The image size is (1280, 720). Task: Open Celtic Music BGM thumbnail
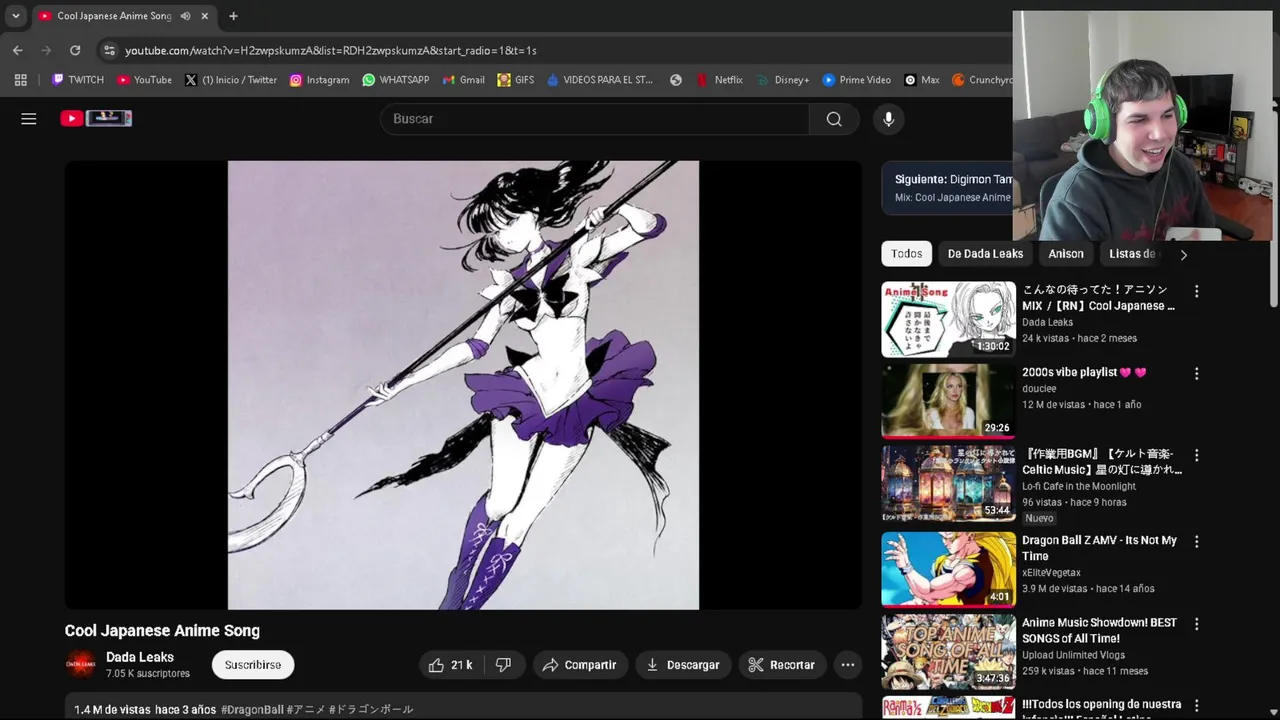pos(948,484)
